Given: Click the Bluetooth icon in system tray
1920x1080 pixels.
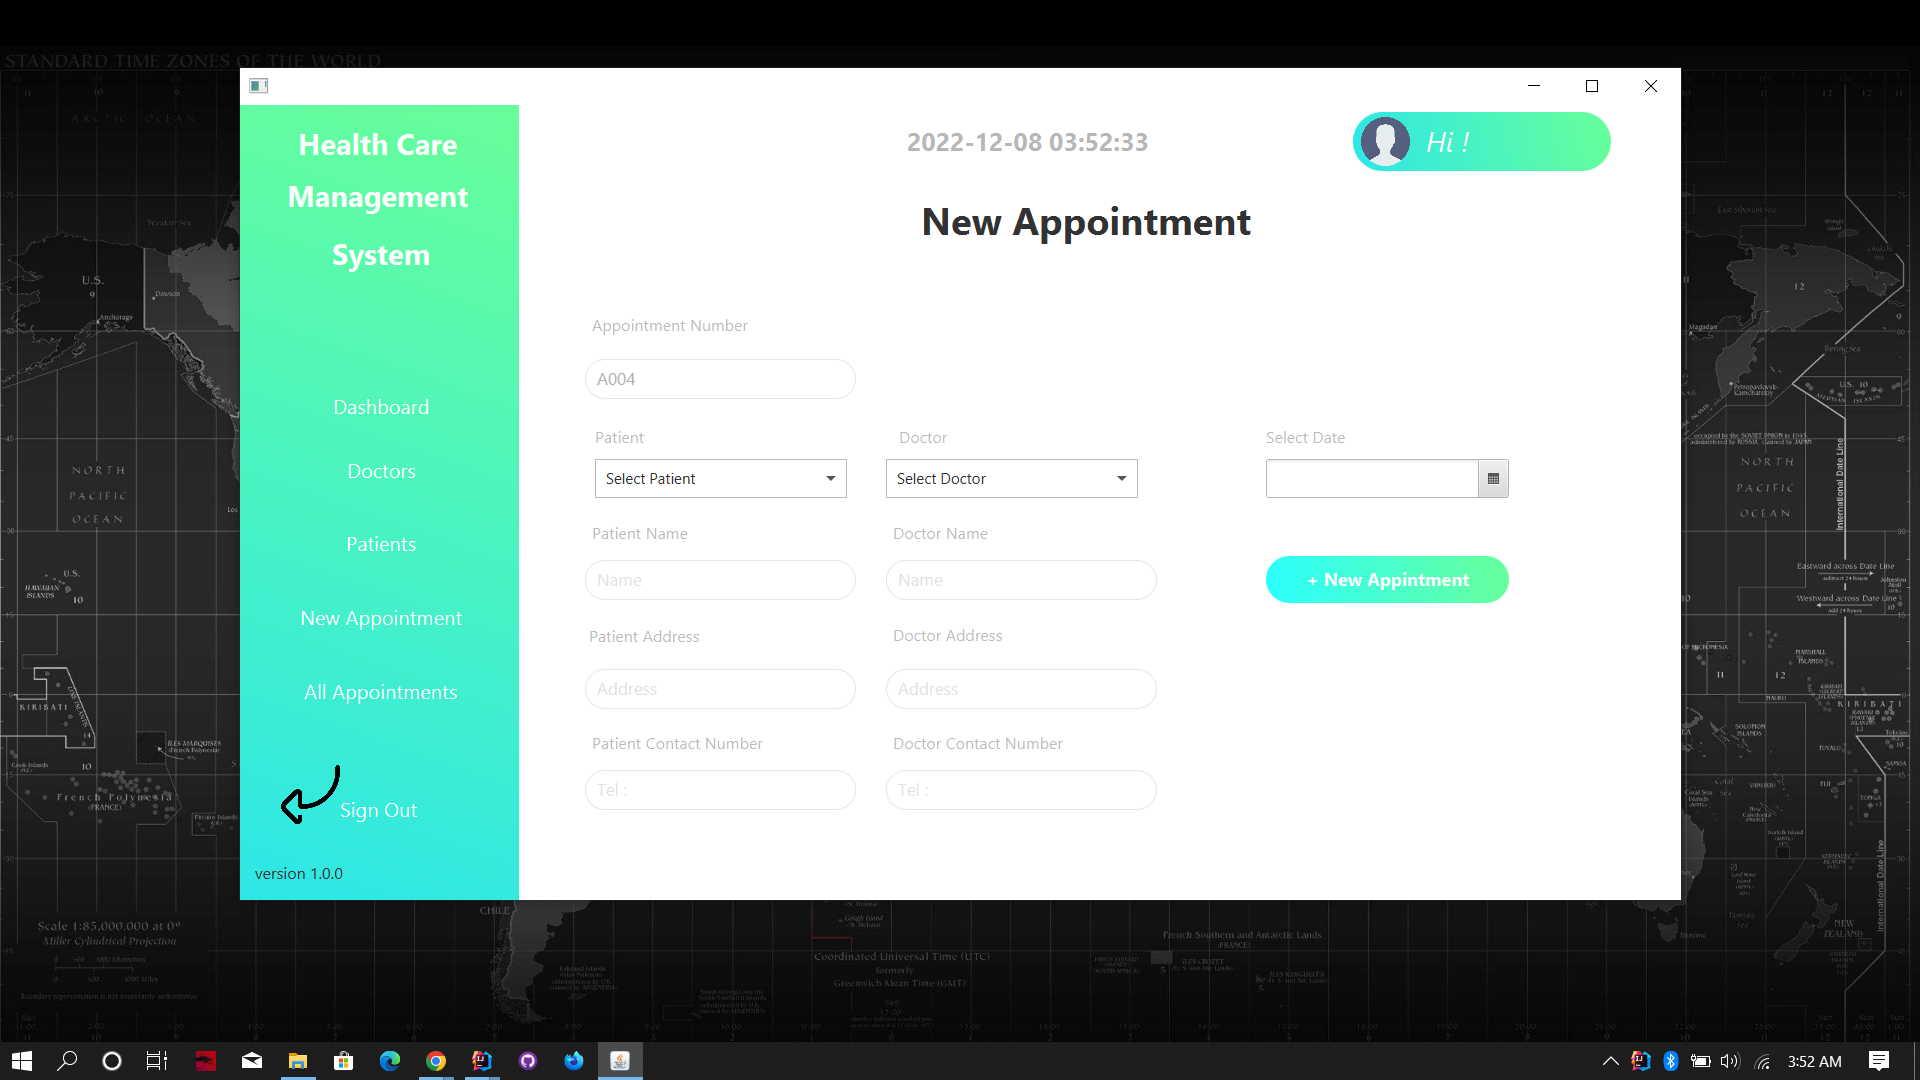Looking at the screenshot, I should click(x=1672, y=1061).
